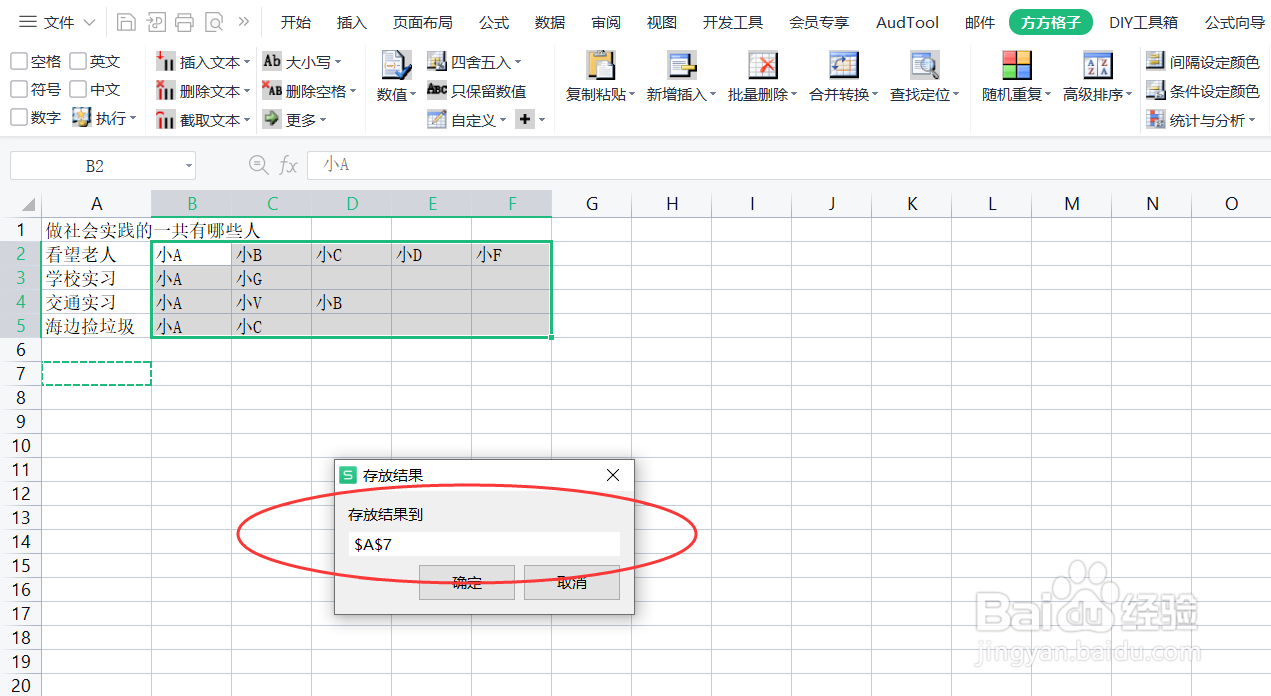This screenshot has width=1271, height=696.
Task: Click the Save icon in quick access toolbar
Action: [x=125, y=22]
